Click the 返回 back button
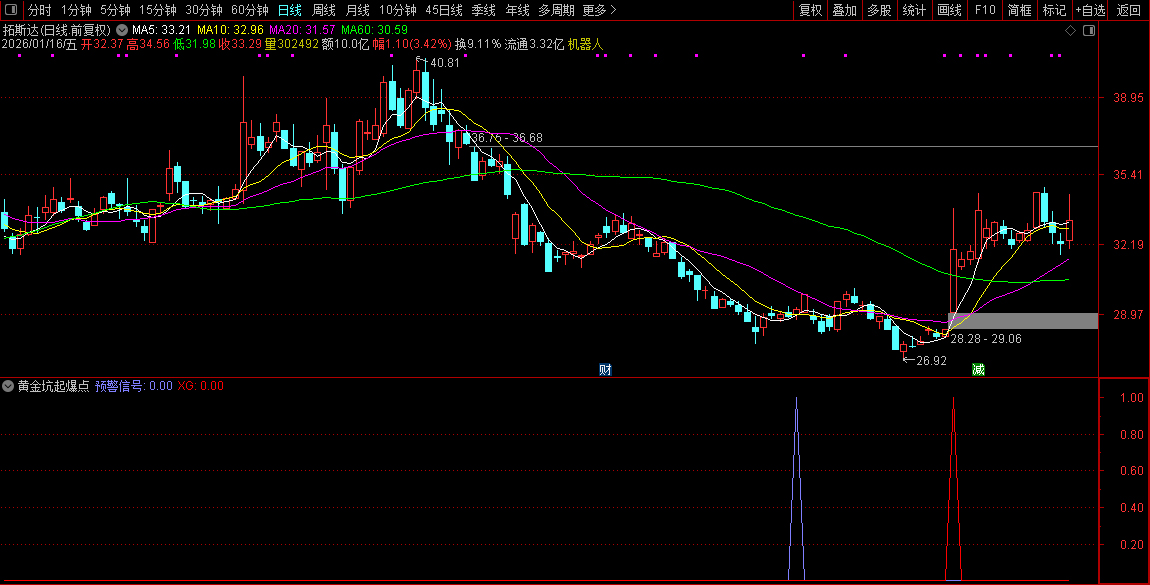The height and width of the screenshot is (585, 1150). [1128, 10]
